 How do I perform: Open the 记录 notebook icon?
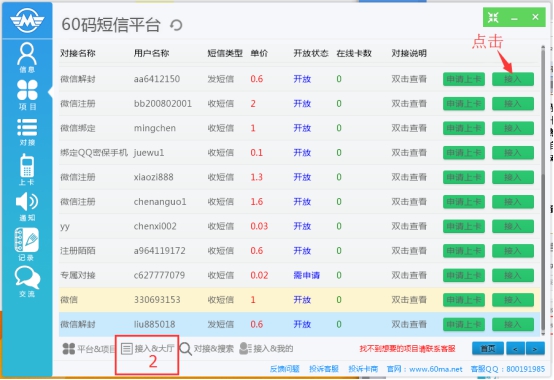tap(26, 244)
